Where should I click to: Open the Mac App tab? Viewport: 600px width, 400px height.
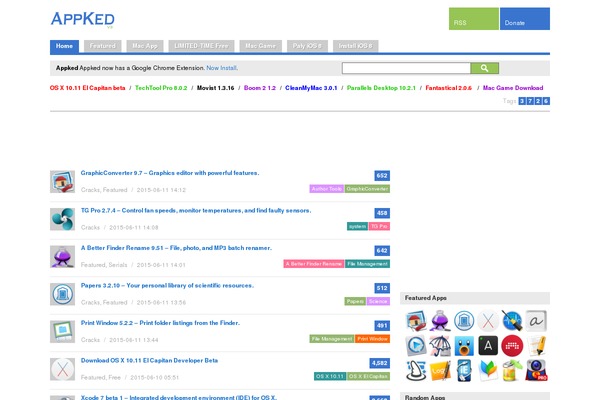click(145, 46)
